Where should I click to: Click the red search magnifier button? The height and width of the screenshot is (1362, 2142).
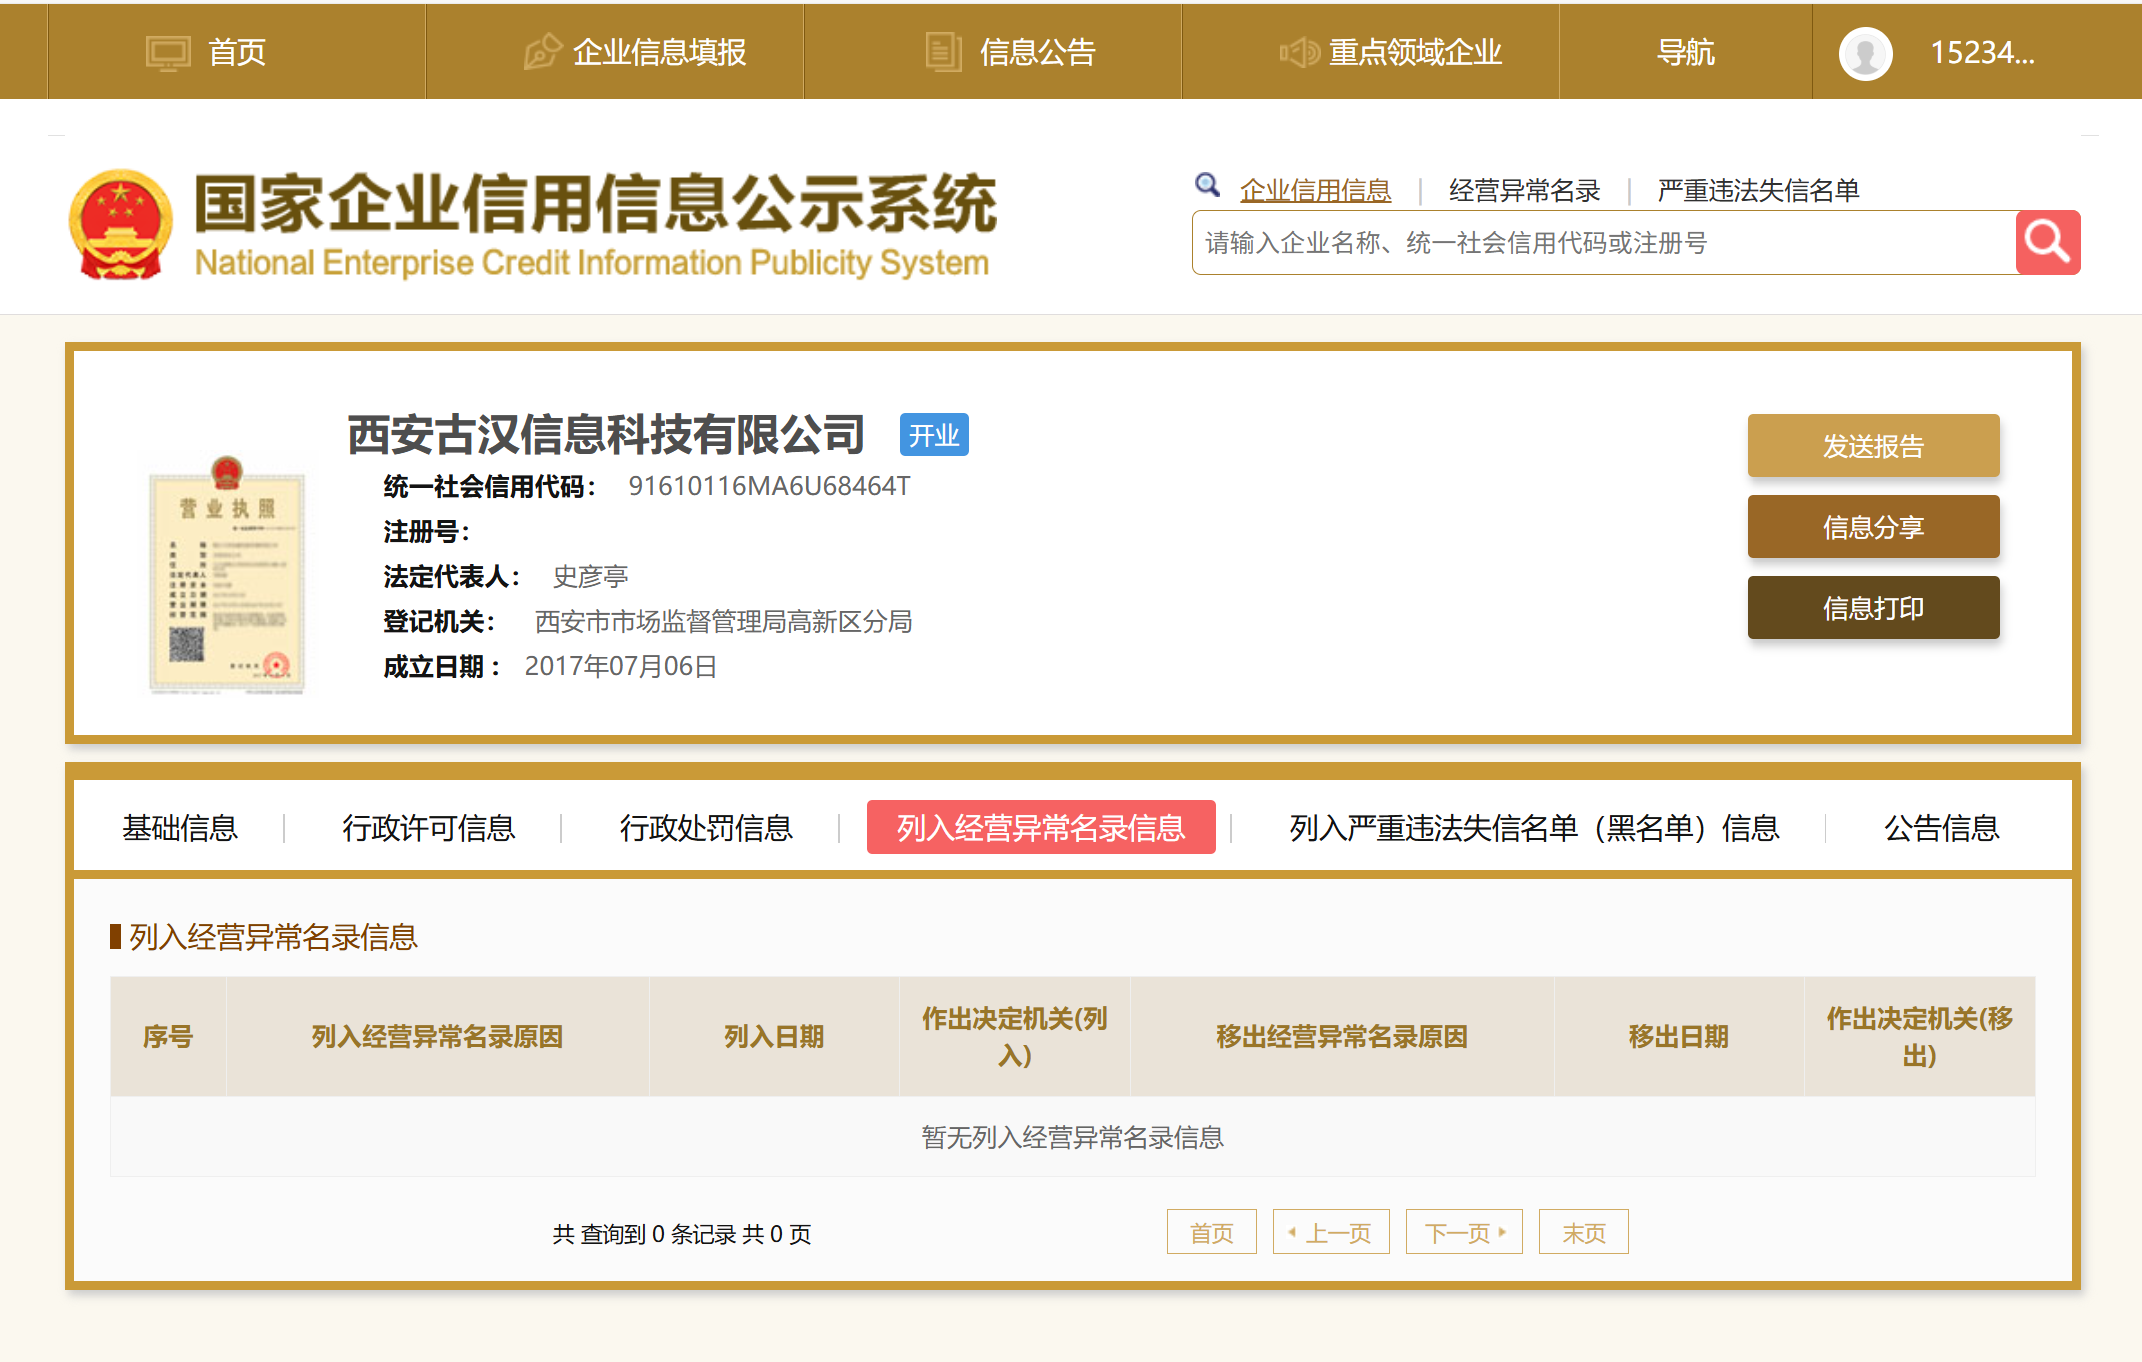click(x=2047, y=242)
